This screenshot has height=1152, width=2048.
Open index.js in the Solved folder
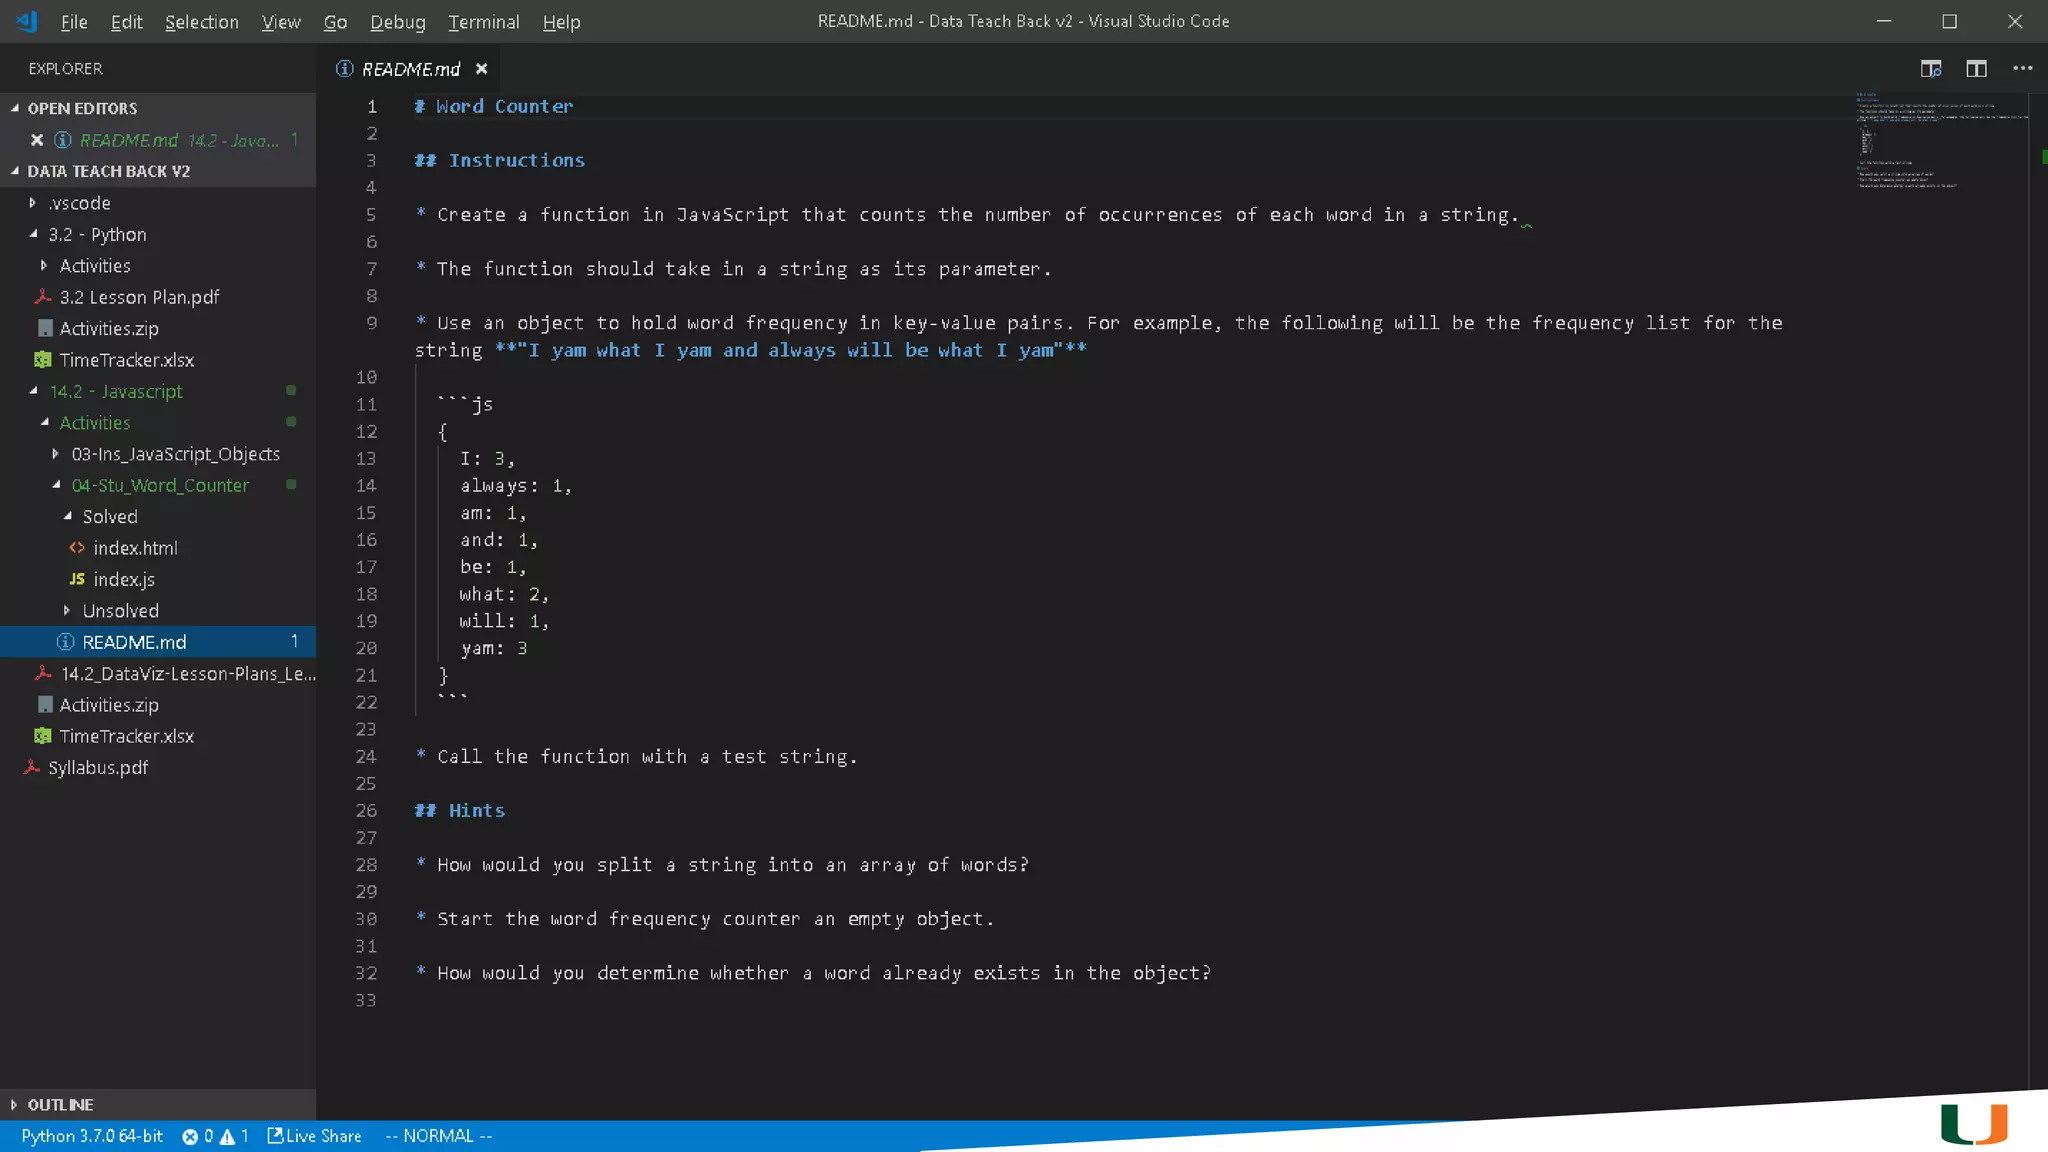pos(123,579)
